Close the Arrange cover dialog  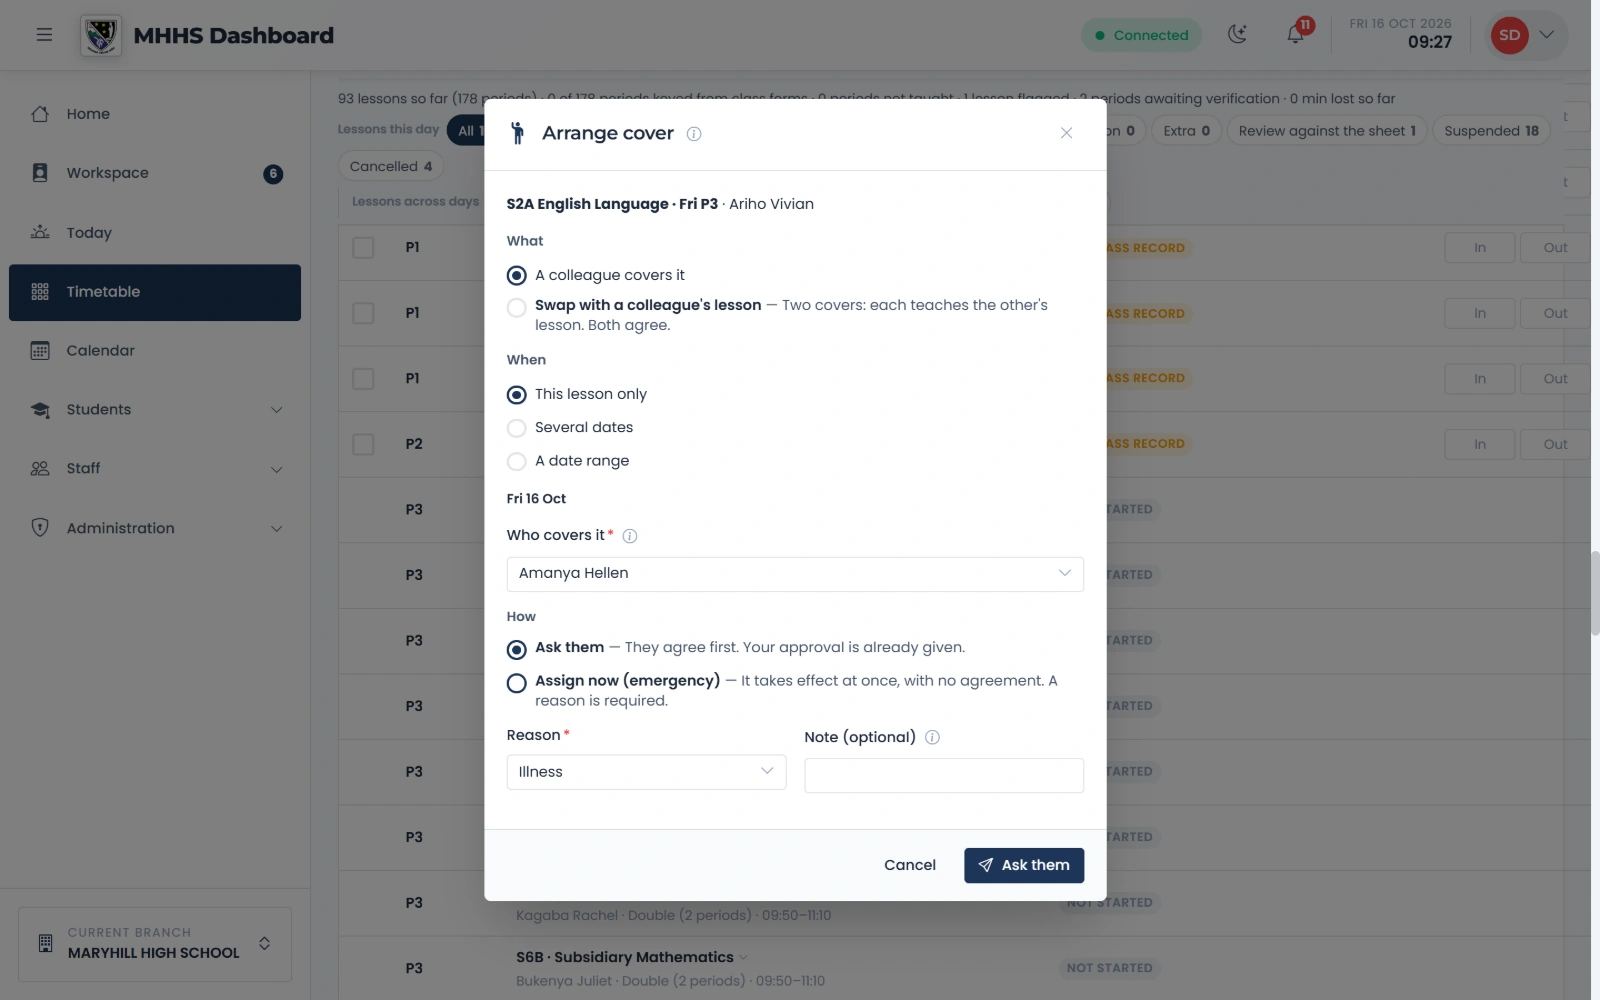[x=1066, y=133]
